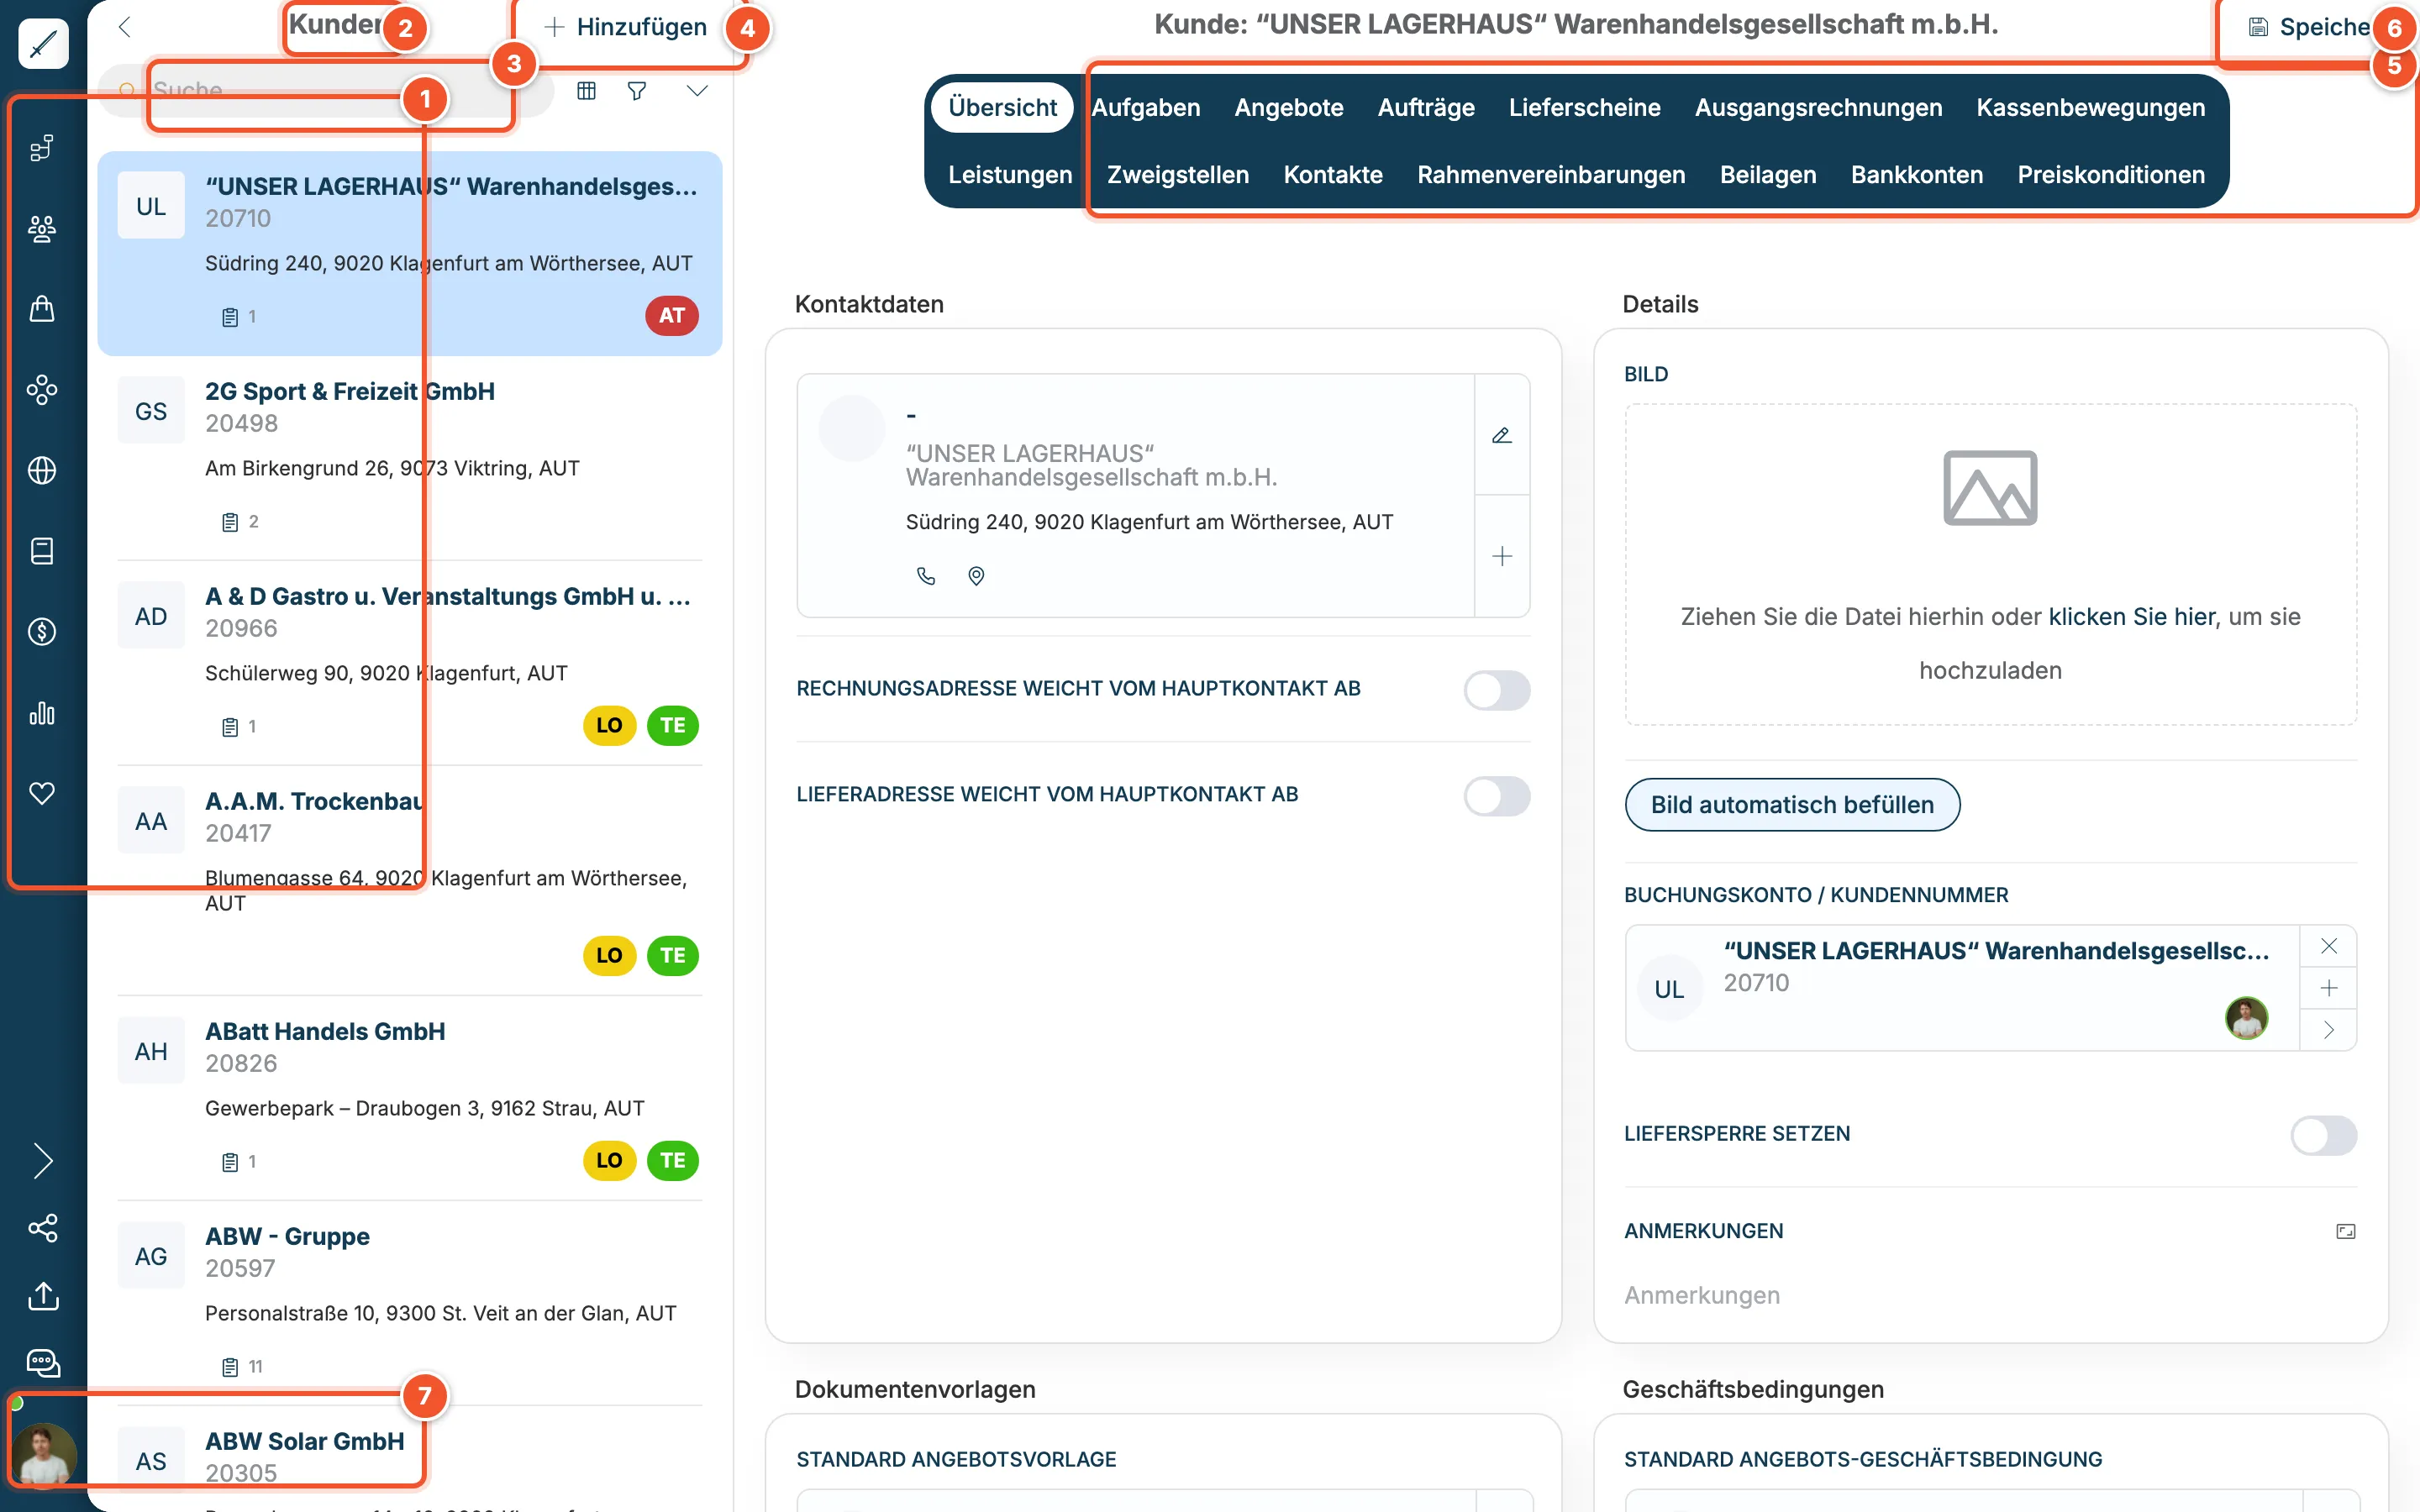The width and height of the screenshot is (2420, 1512).
Task: Click the Hinzufügen button
Action: click(626, 27)
